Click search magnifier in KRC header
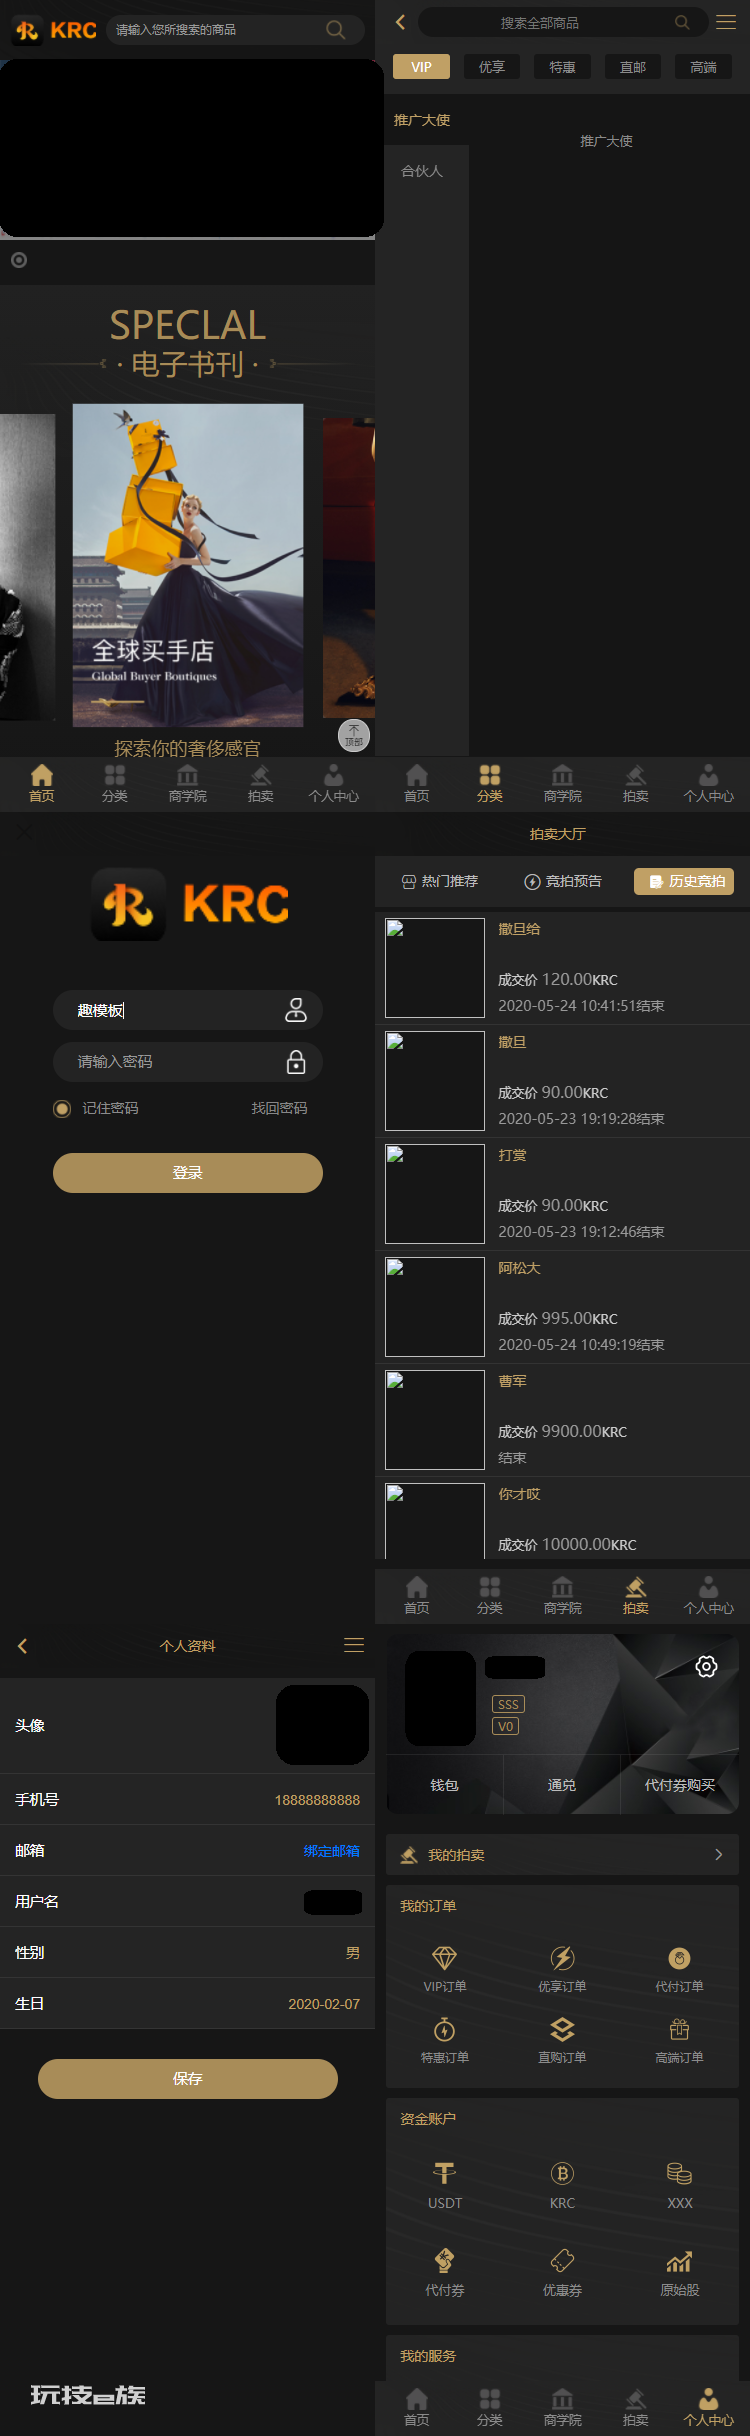750x2436 pixels. (336, 30)
